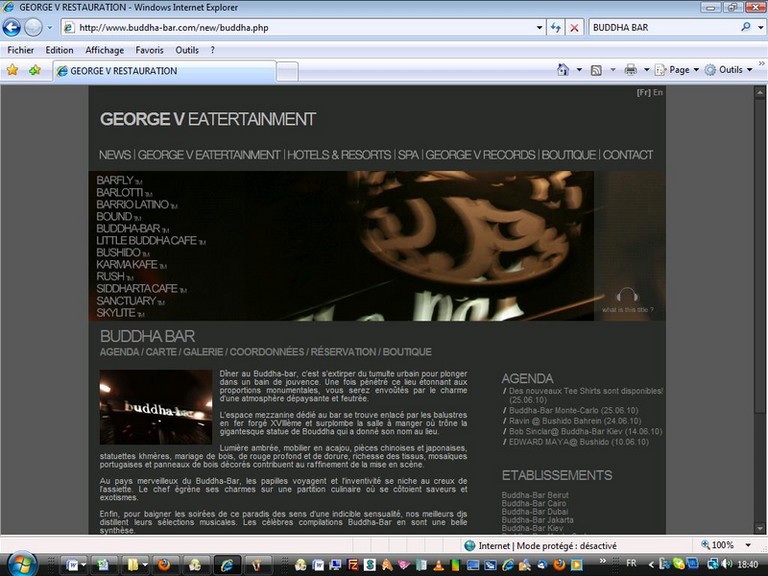The image size is (768, 576).
Task: Open the Favorites Center star icon
Action: pos(13,70)
